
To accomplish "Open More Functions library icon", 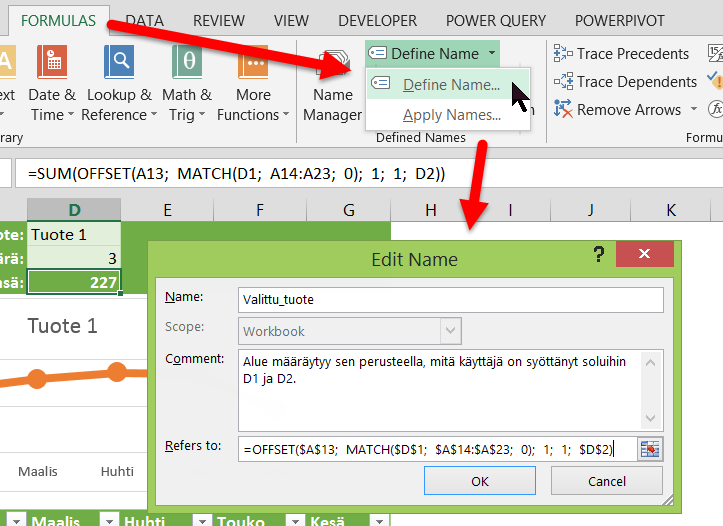I will click(253, 64).
